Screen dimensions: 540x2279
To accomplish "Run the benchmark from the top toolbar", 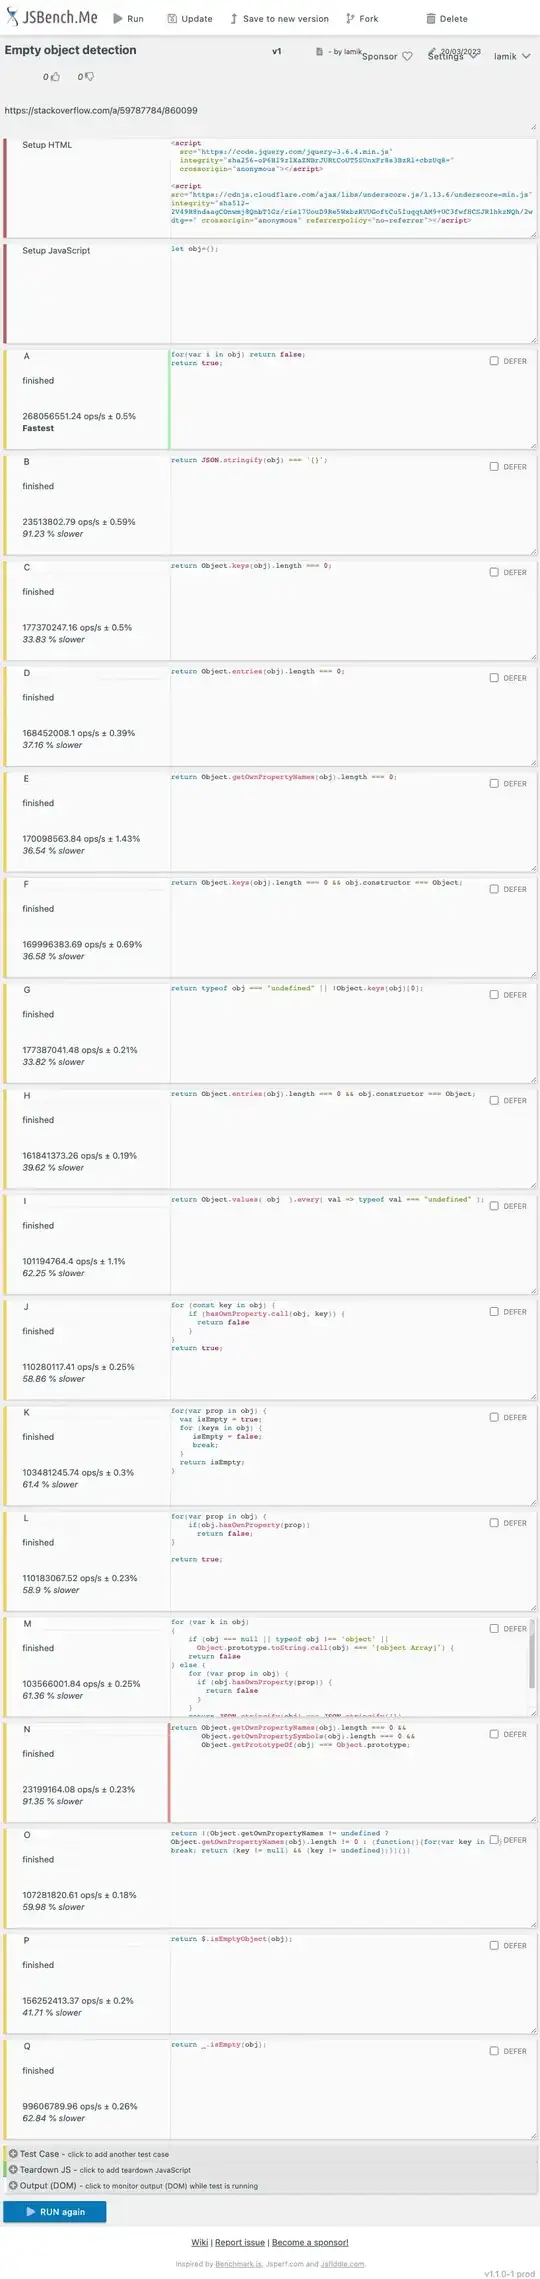I will click(x=128, y=19).
